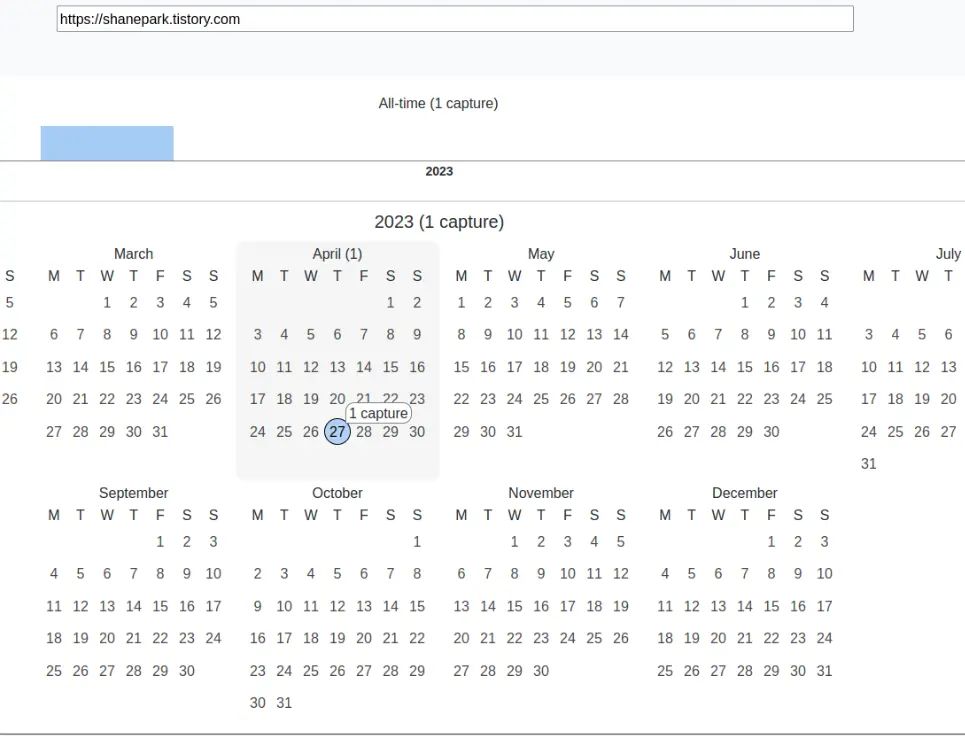The width and height of the screenshot is (965, 755).
Task: Select day 19 in October
Action: tap(337, 639)
